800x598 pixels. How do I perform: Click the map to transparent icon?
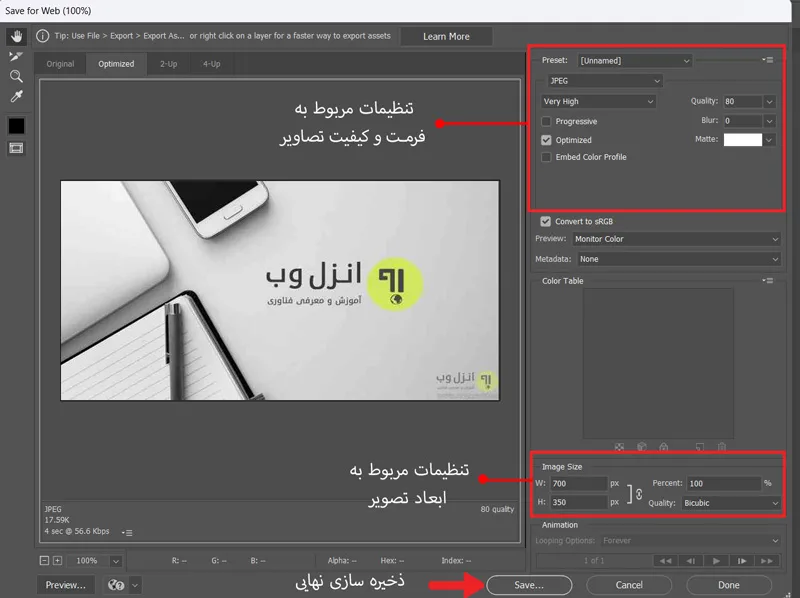(619, 446)
